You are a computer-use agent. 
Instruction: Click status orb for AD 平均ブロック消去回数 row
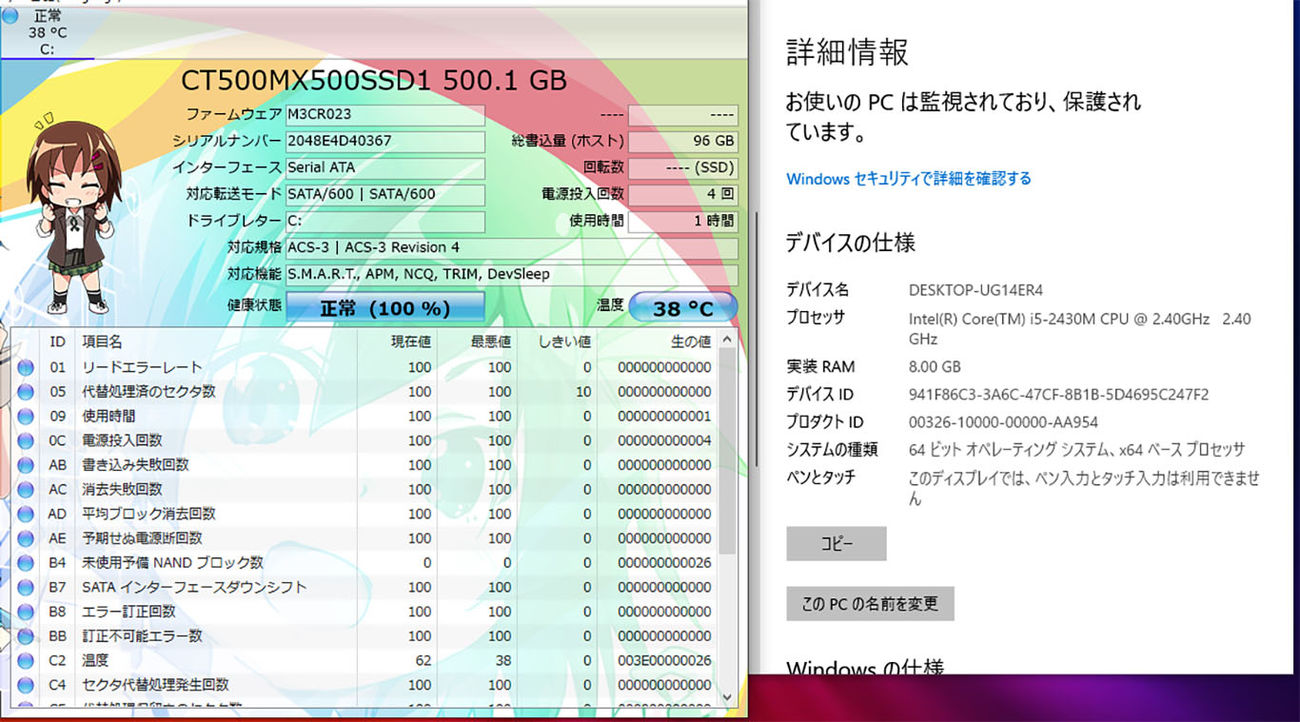25,514
